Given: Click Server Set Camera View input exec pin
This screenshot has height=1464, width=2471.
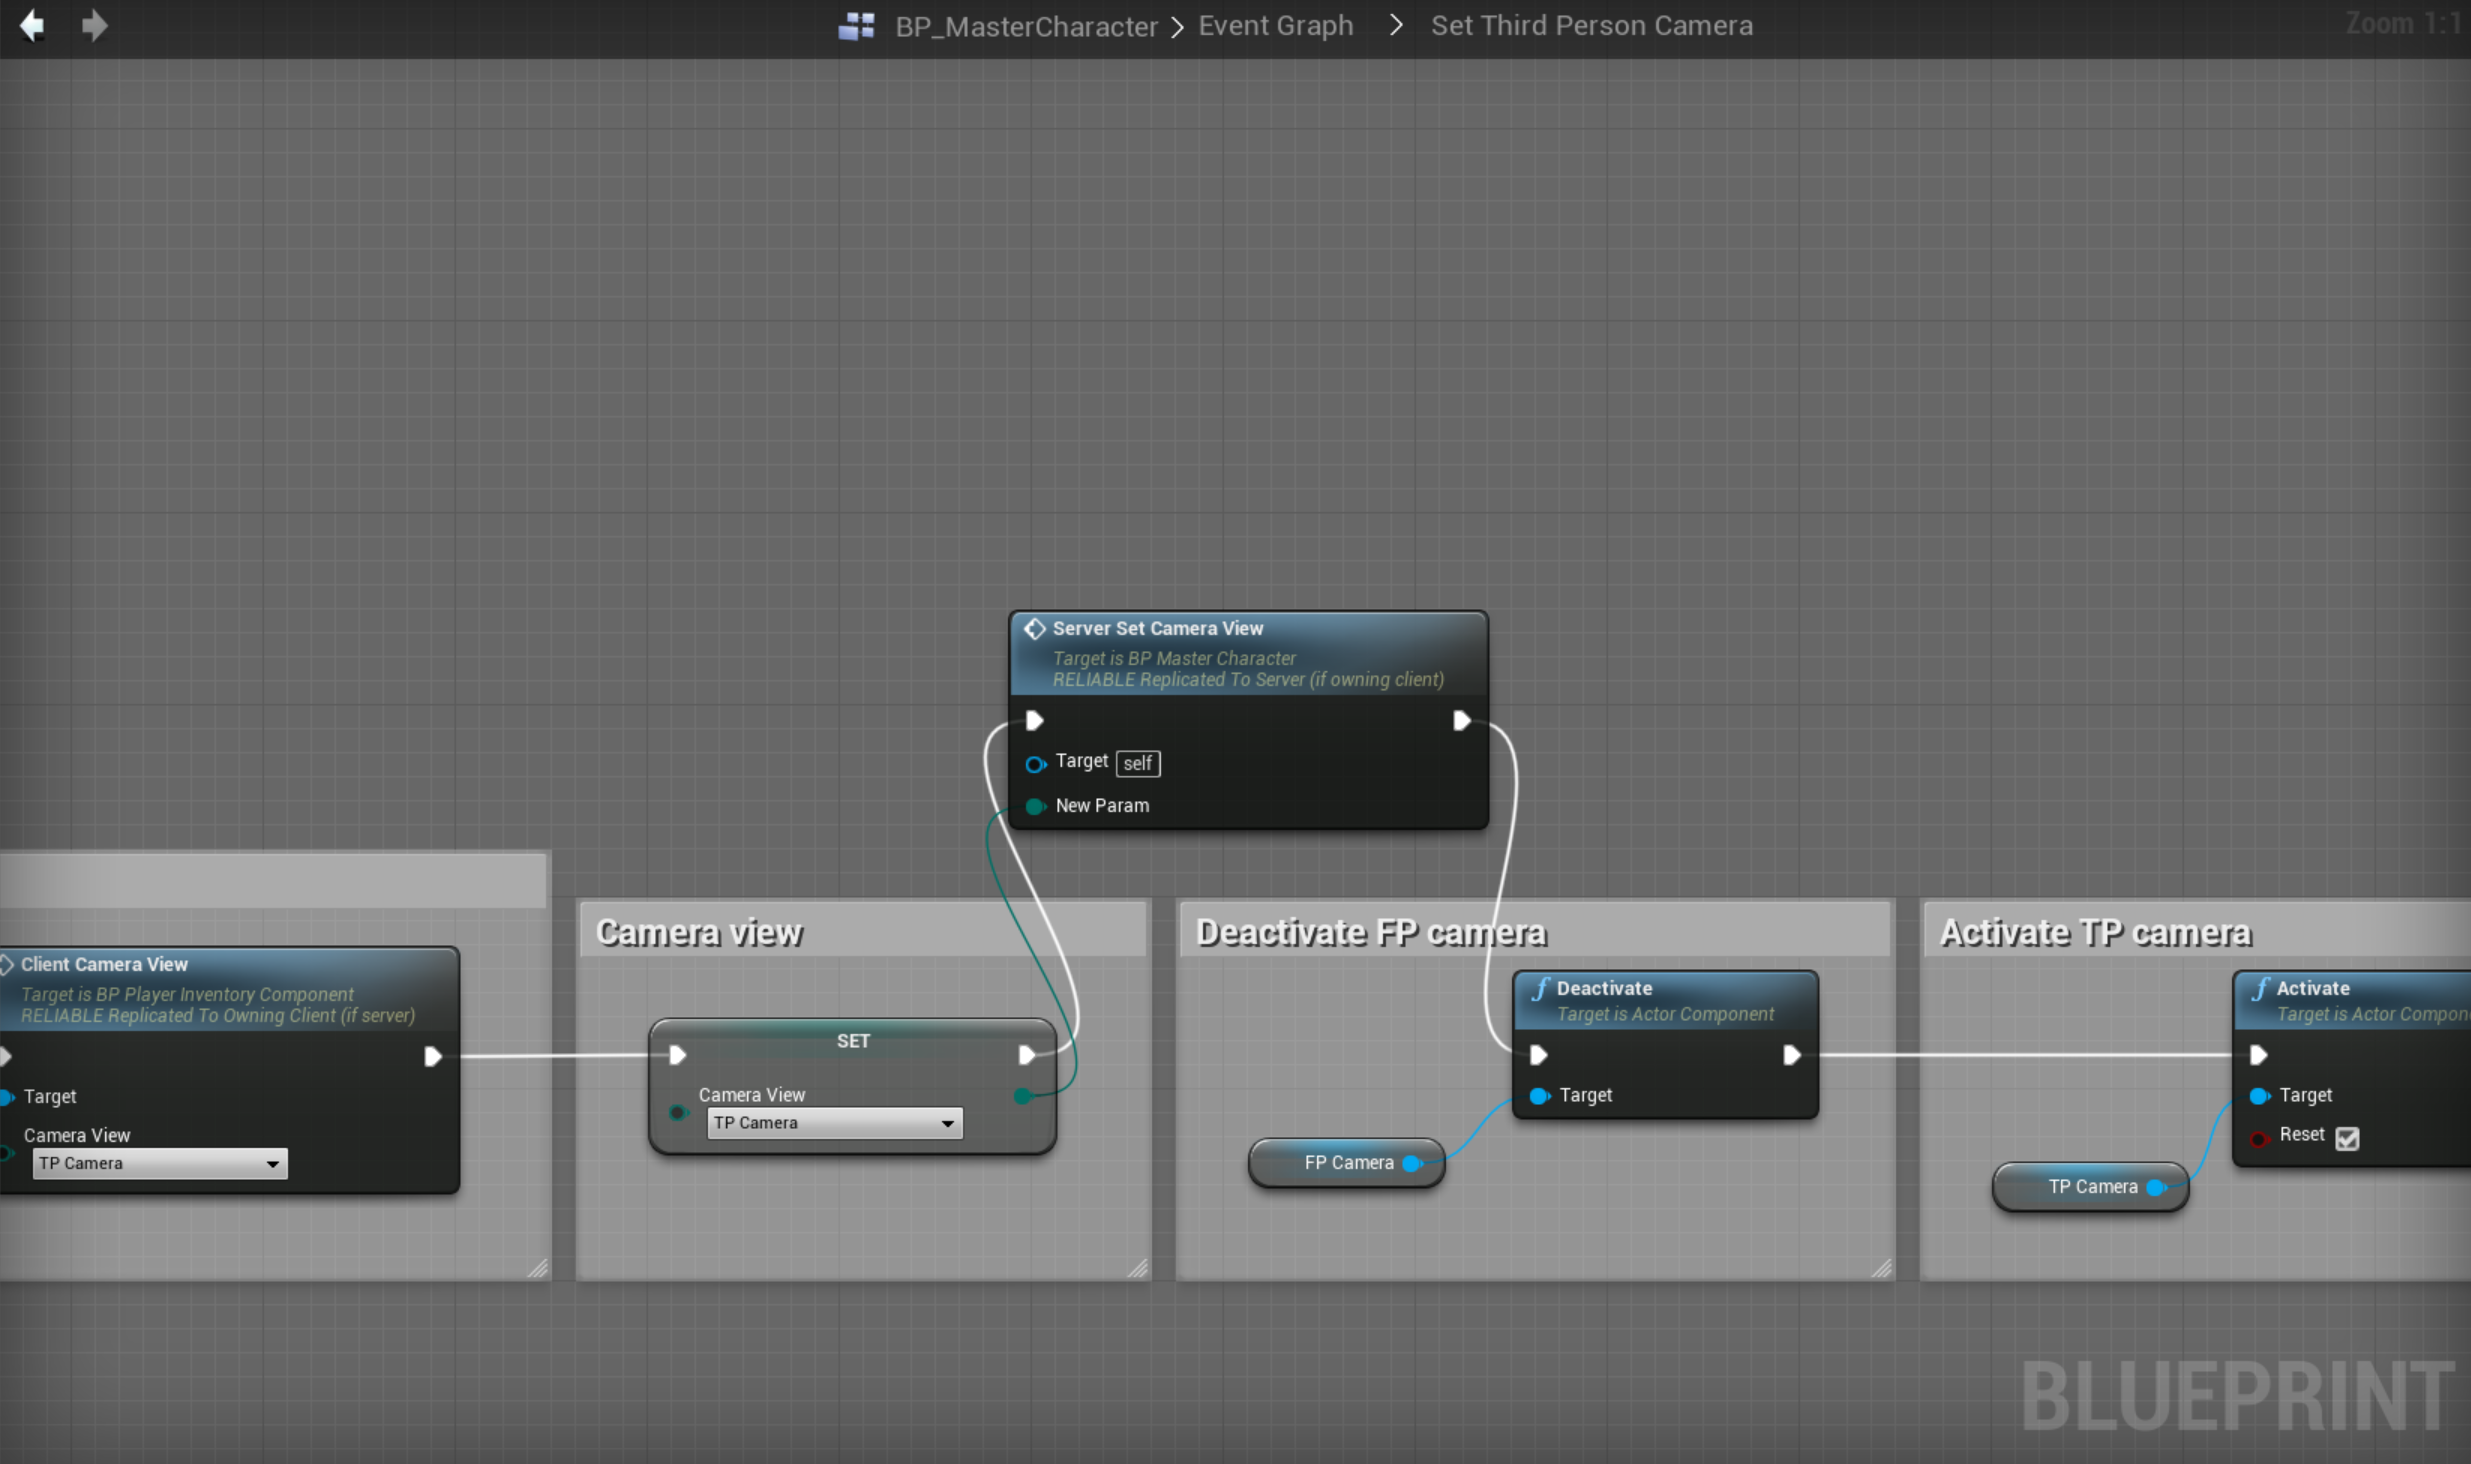Looking at the screenshot, I should click(1035, 720).
